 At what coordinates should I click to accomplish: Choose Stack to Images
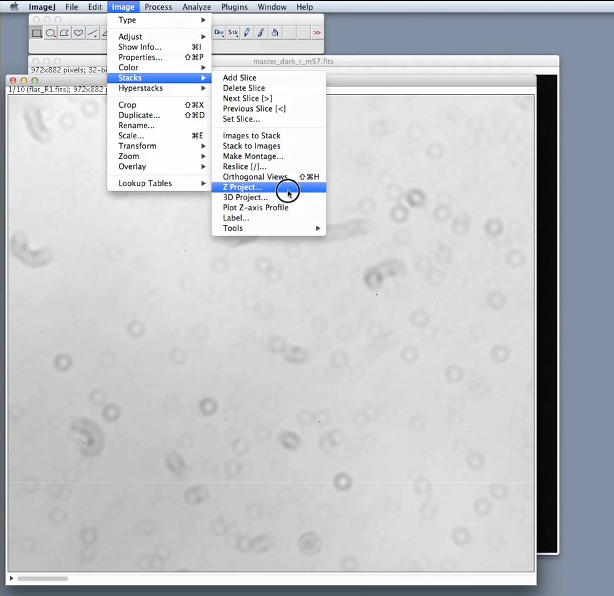coord(269,146)
